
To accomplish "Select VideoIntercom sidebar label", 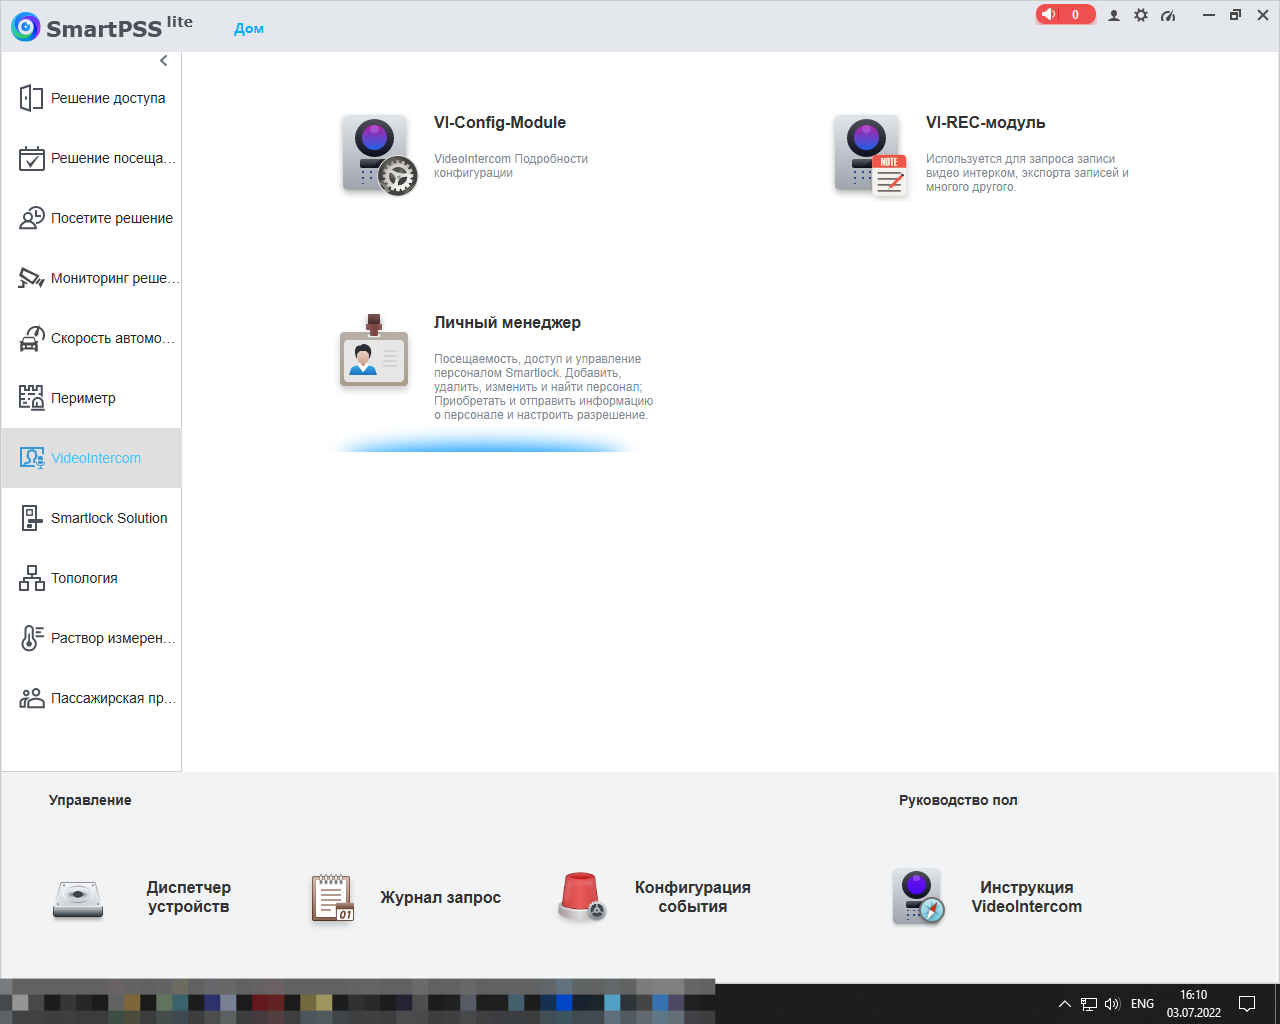I will pos(96,458).
